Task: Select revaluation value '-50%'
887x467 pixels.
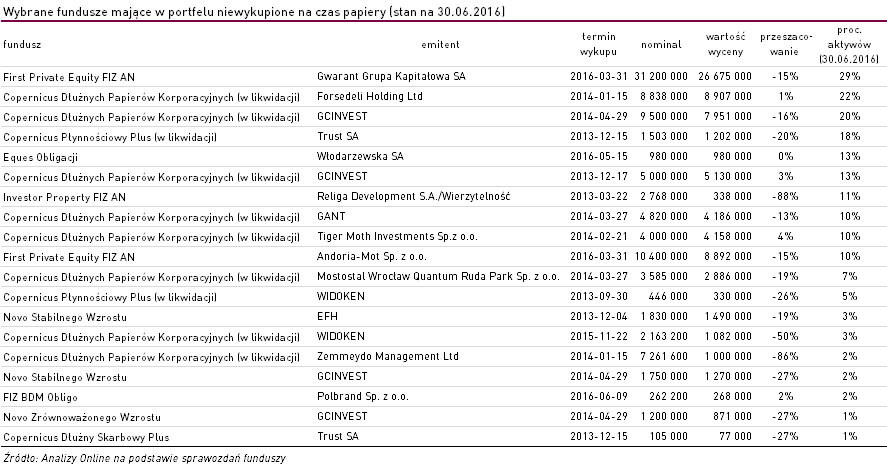Action: tap(785, 336)
